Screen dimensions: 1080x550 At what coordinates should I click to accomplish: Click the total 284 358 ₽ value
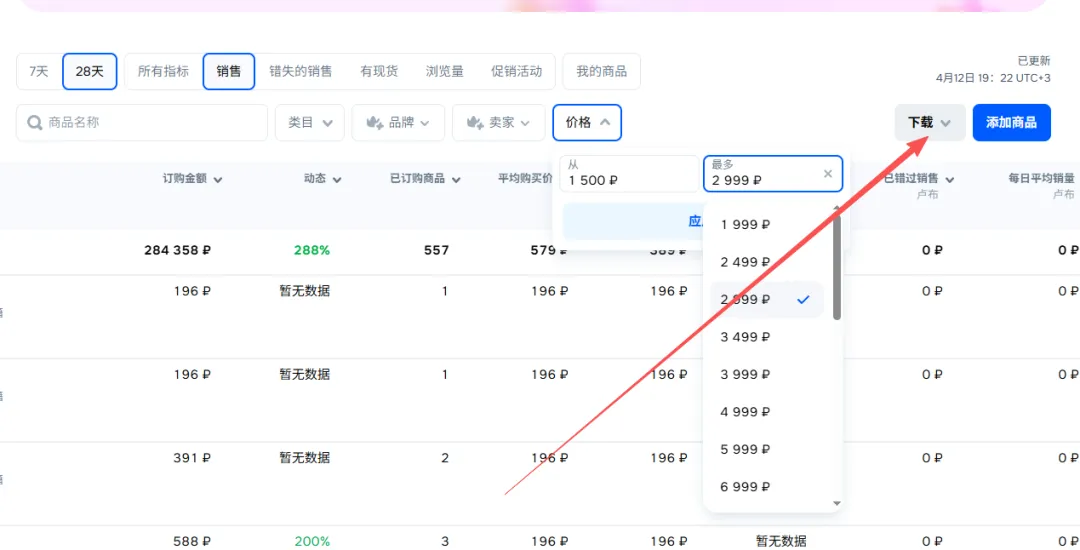pos(178,251)
